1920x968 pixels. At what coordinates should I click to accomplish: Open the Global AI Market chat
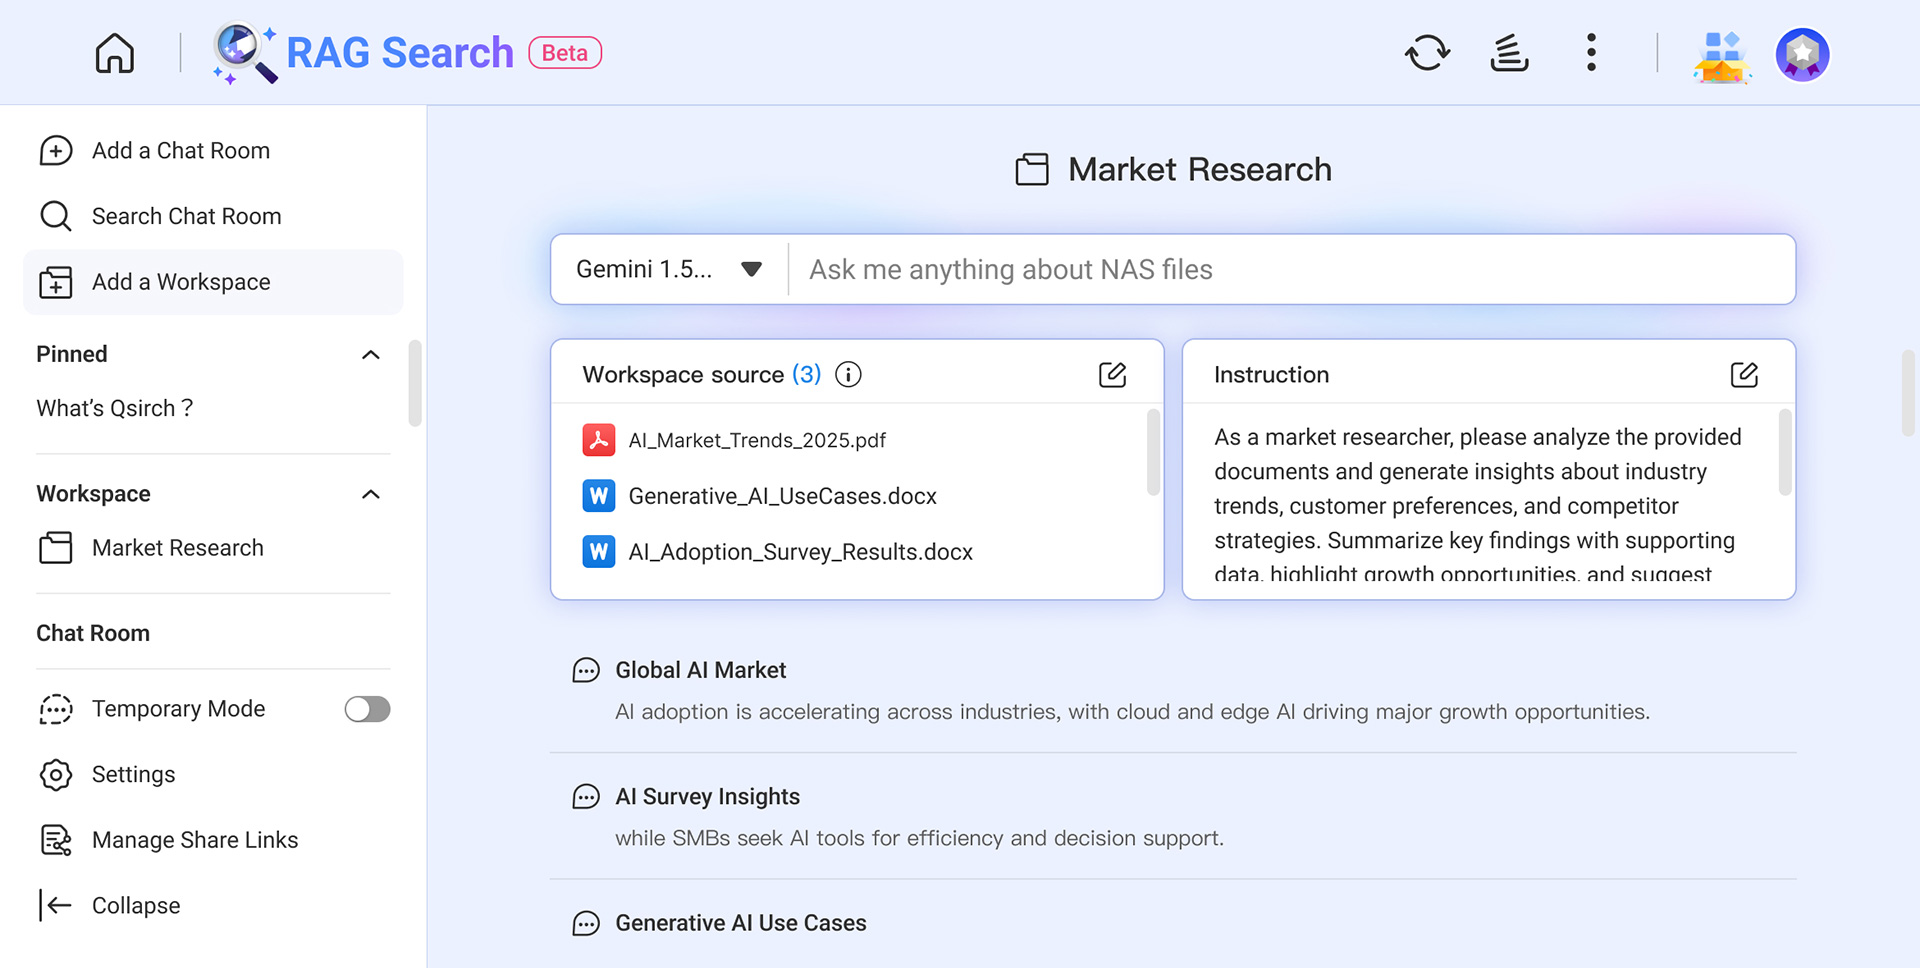pyautogui.click(x=700, y=671)
